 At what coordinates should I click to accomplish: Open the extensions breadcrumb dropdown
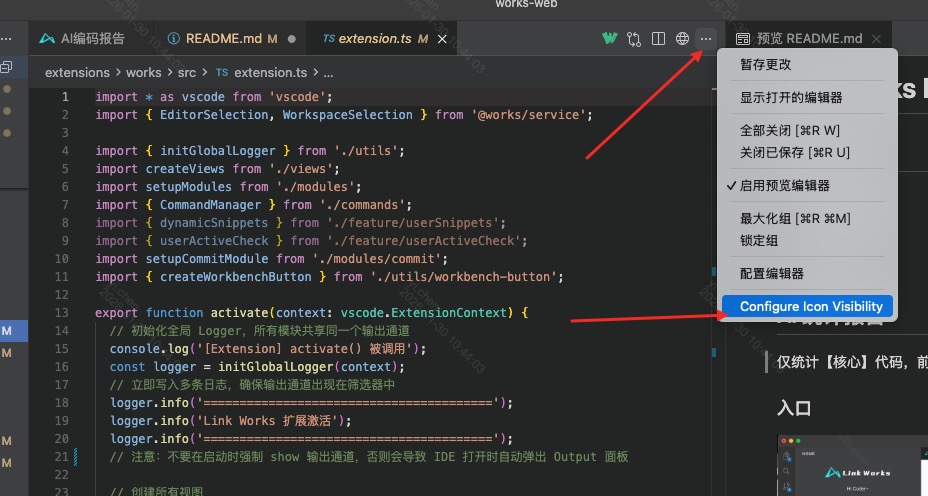click(x=77, y=73)
